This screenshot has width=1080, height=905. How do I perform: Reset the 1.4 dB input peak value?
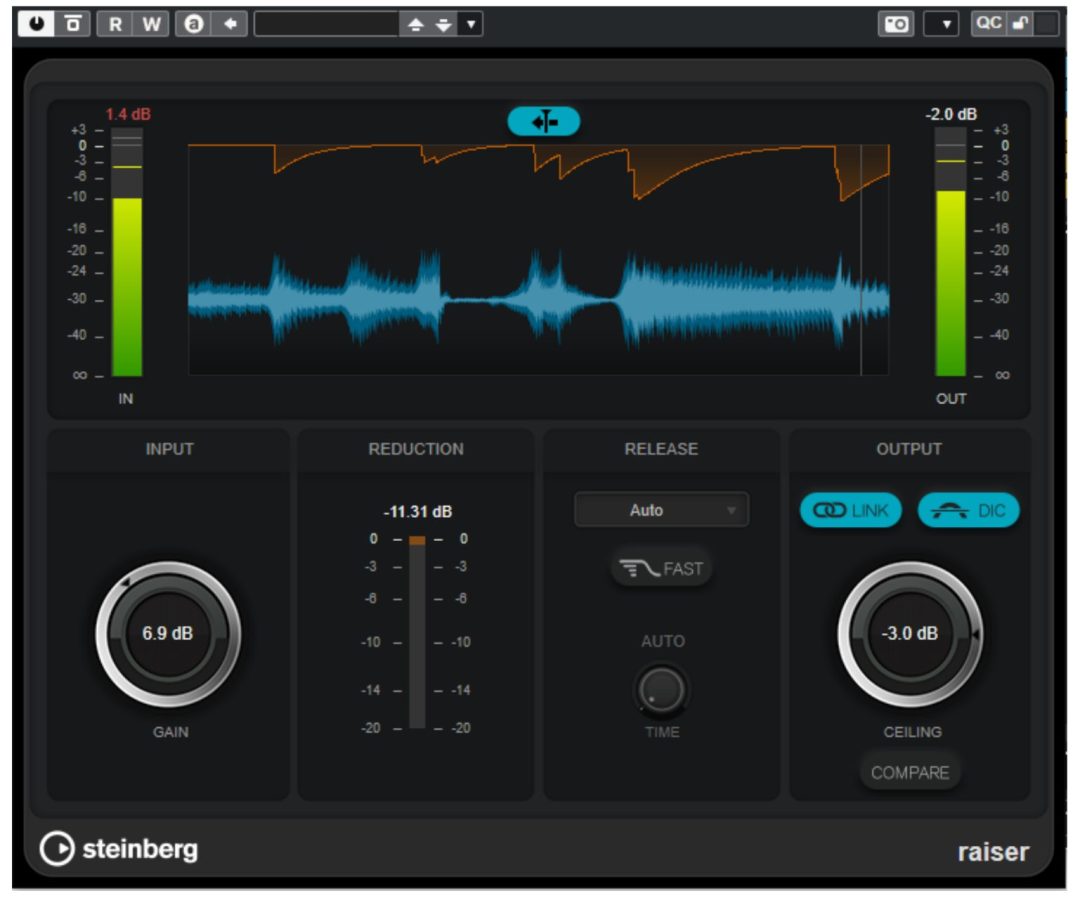point(128,114)
